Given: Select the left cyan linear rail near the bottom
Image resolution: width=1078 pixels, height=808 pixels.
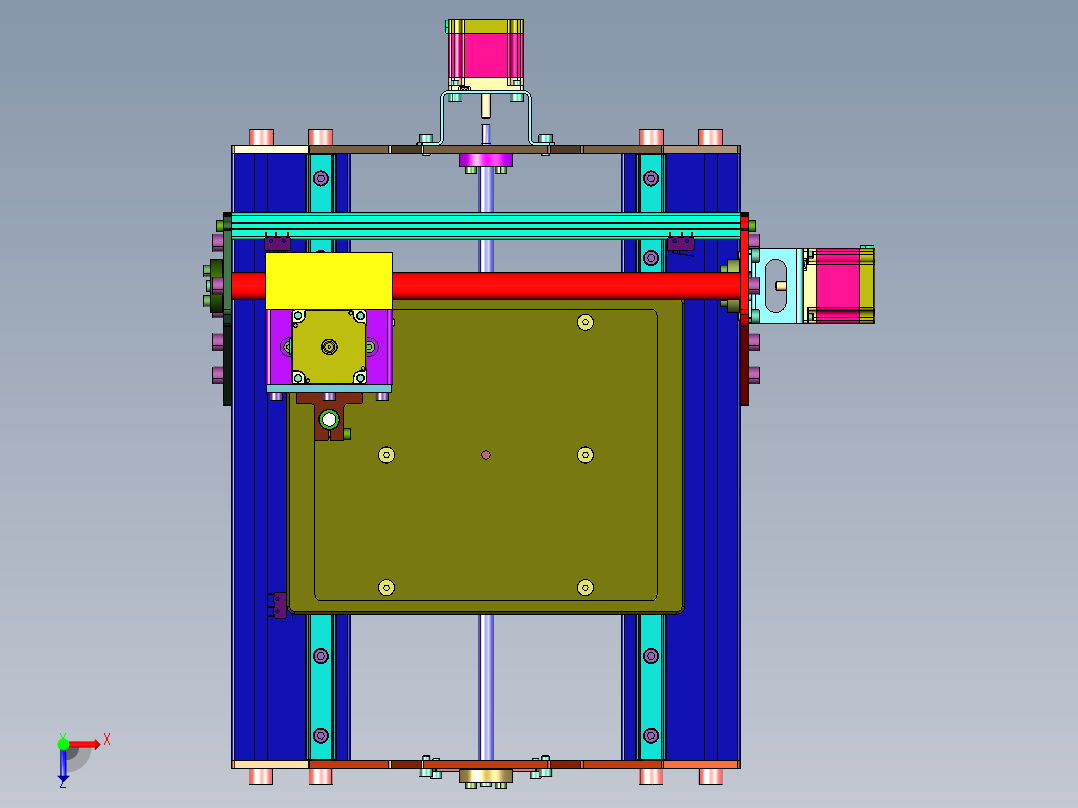Looking at the screenshot, I should [320, 686].
